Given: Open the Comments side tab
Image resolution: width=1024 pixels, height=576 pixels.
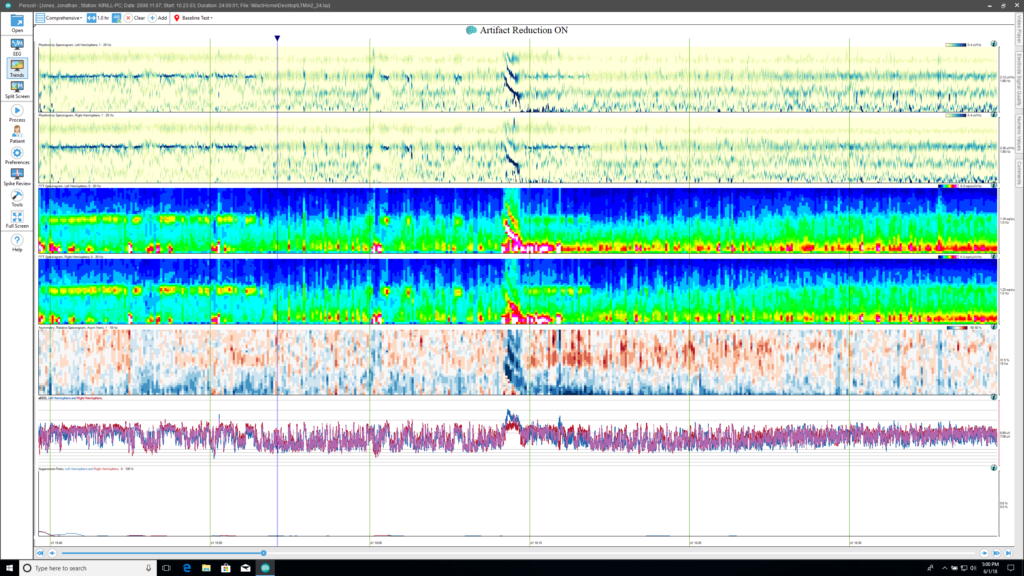Looking at the screenshot, I should (1018, 172).
